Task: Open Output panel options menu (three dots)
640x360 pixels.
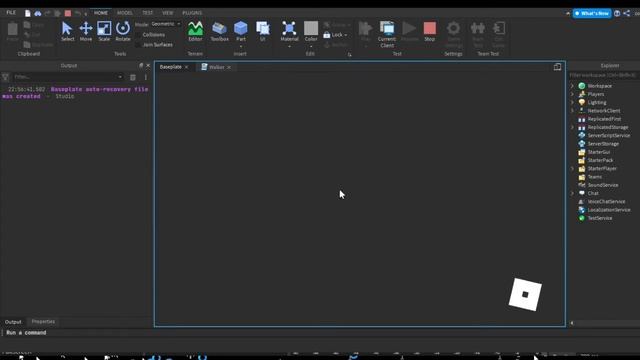Action: pyautogui.click(x=146, y=77)
